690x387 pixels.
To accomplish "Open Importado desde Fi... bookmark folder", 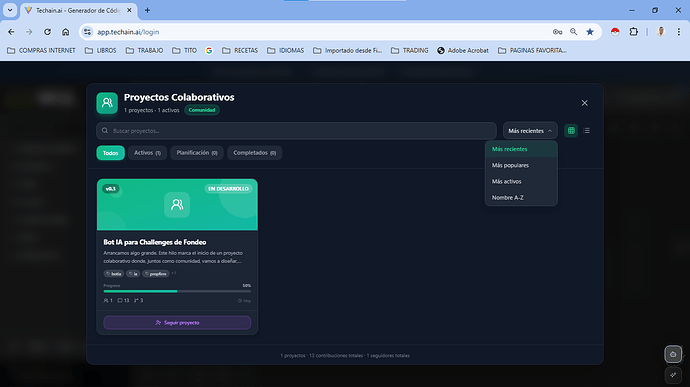I will coord(348,51).
